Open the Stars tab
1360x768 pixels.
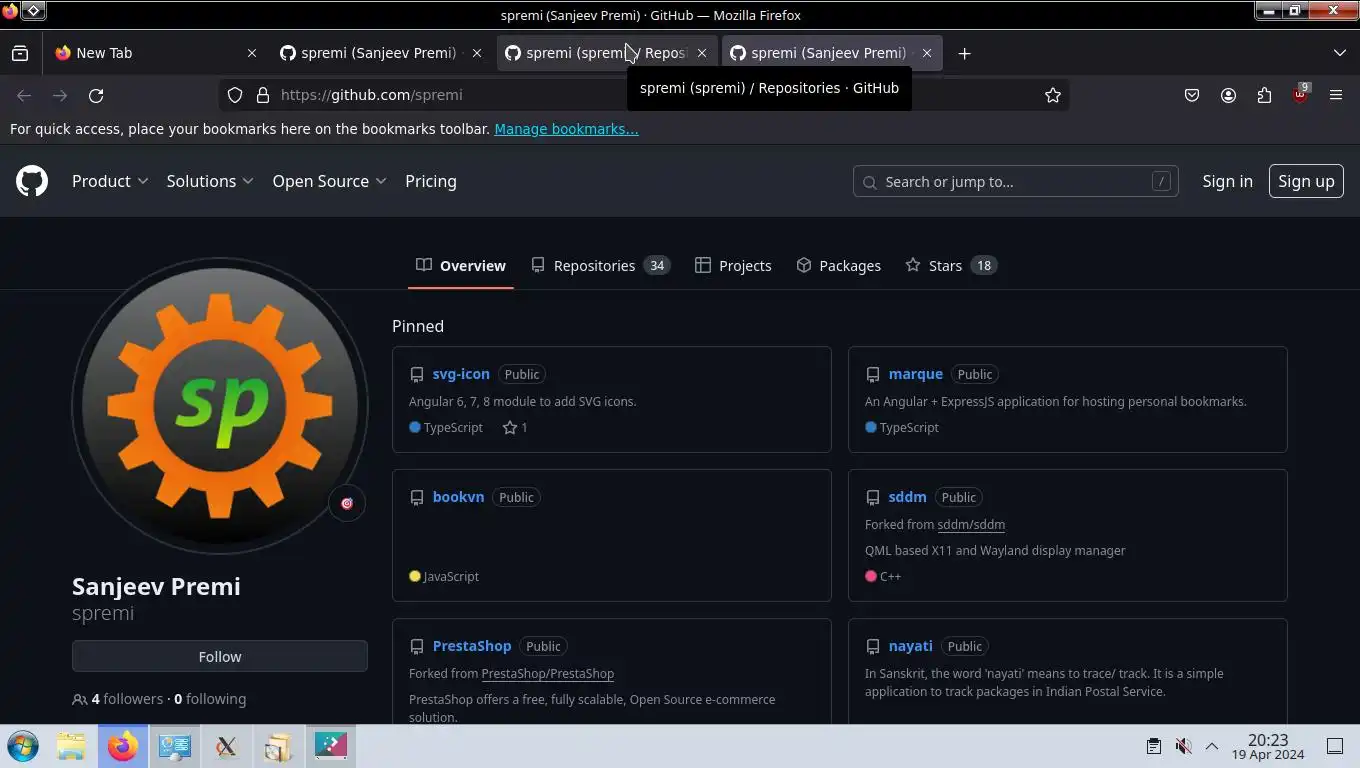[951, 265]
